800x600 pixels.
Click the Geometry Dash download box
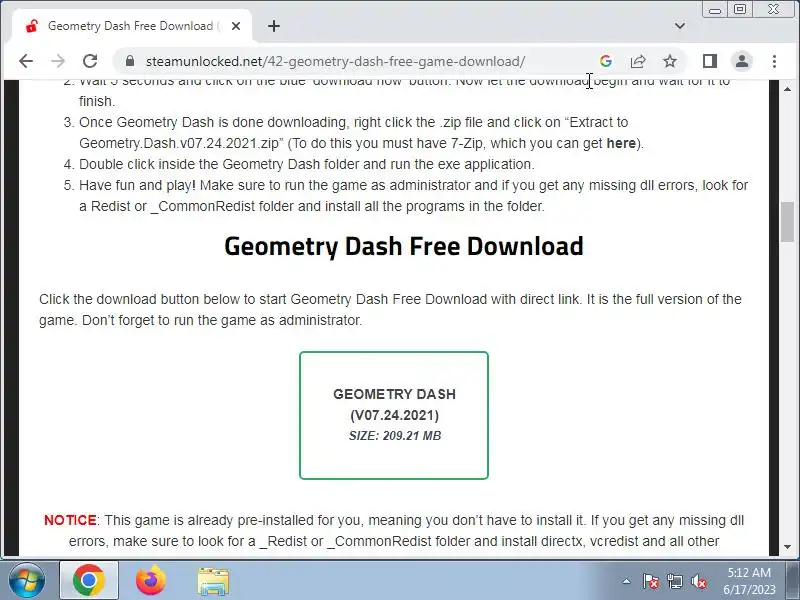(x=394, y=415)
